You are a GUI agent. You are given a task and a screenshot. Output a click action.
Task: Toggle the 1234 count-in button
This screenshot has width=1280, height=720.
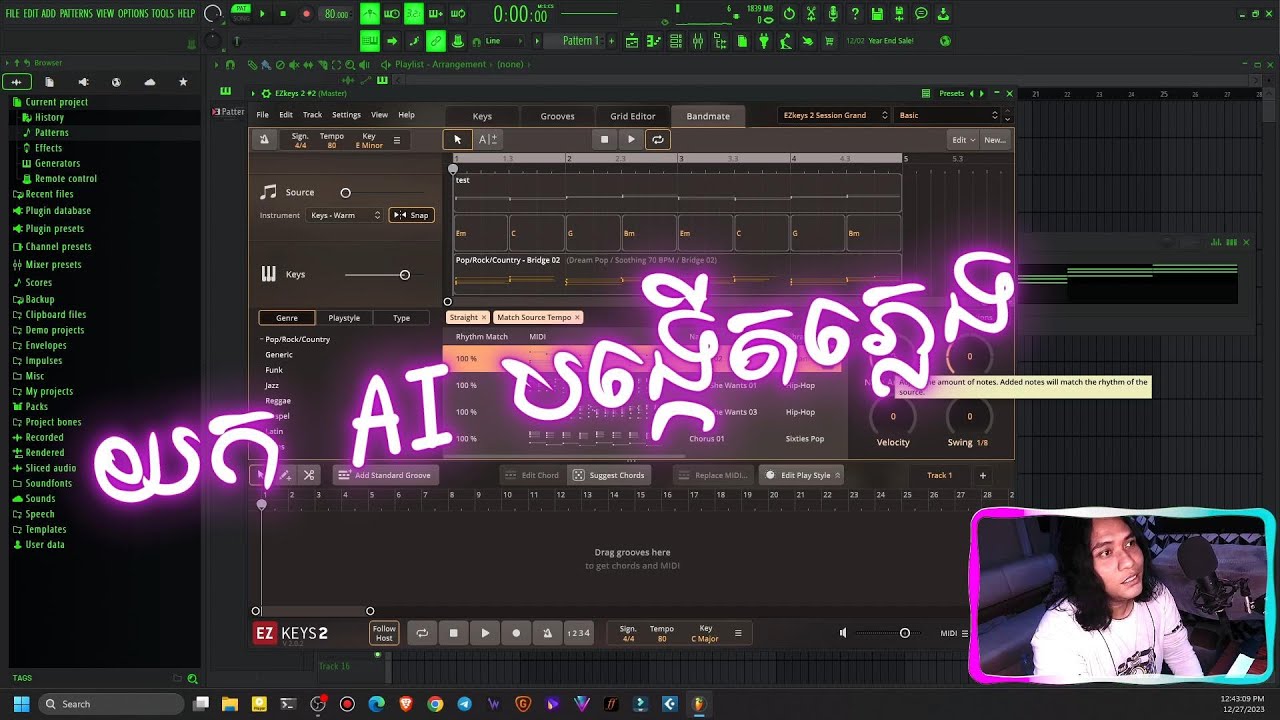[578, 633]
